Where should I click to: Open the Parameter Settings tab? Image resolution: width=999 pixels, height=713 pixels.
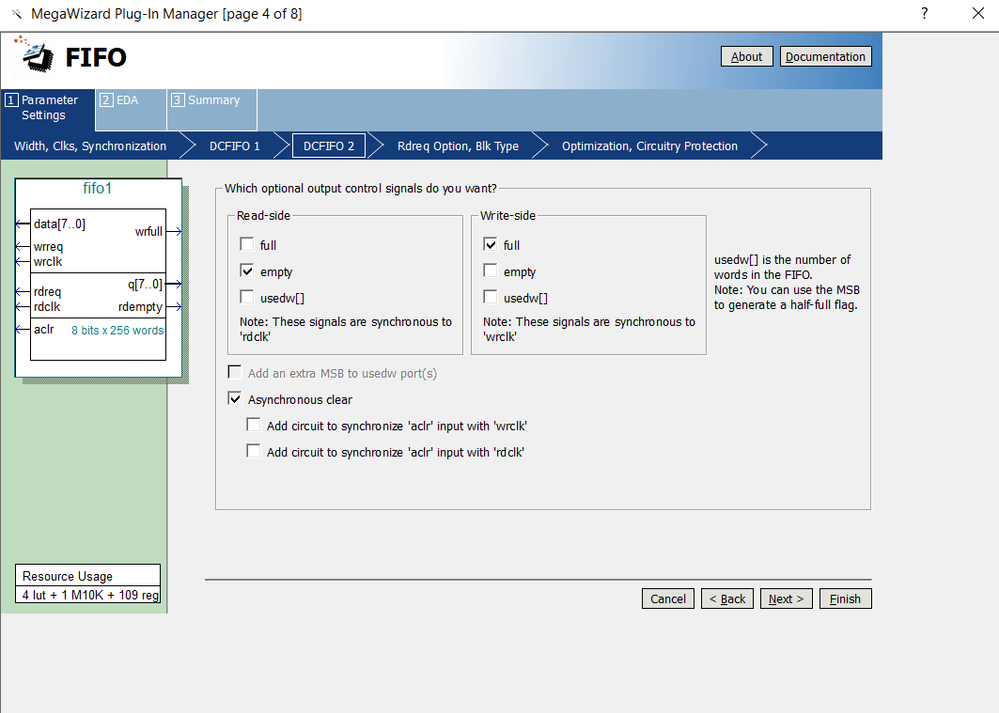[48, 109]
